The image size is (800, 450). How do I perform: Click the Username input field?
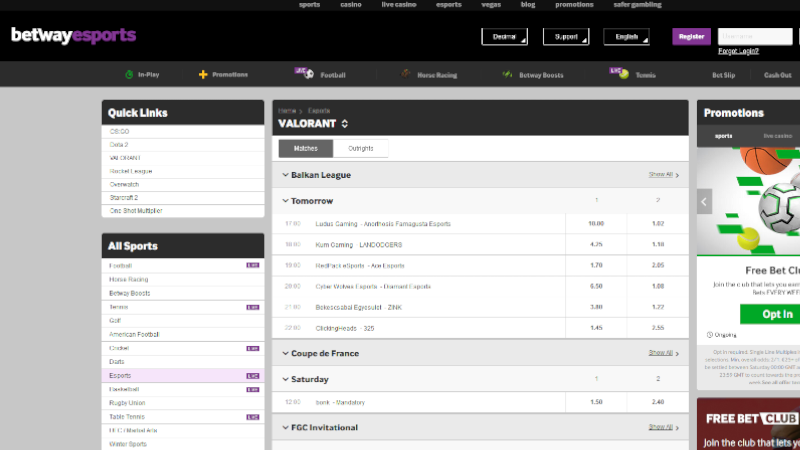tap(755, 37)
